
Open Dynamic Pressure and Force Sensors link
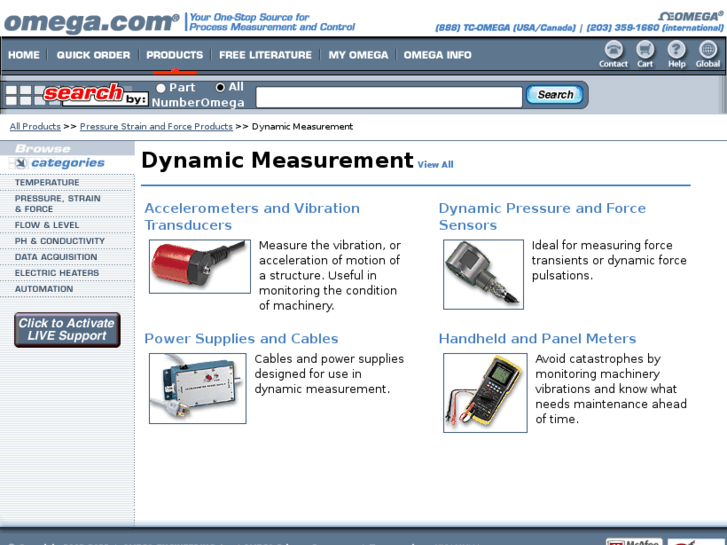click(542, 217)
